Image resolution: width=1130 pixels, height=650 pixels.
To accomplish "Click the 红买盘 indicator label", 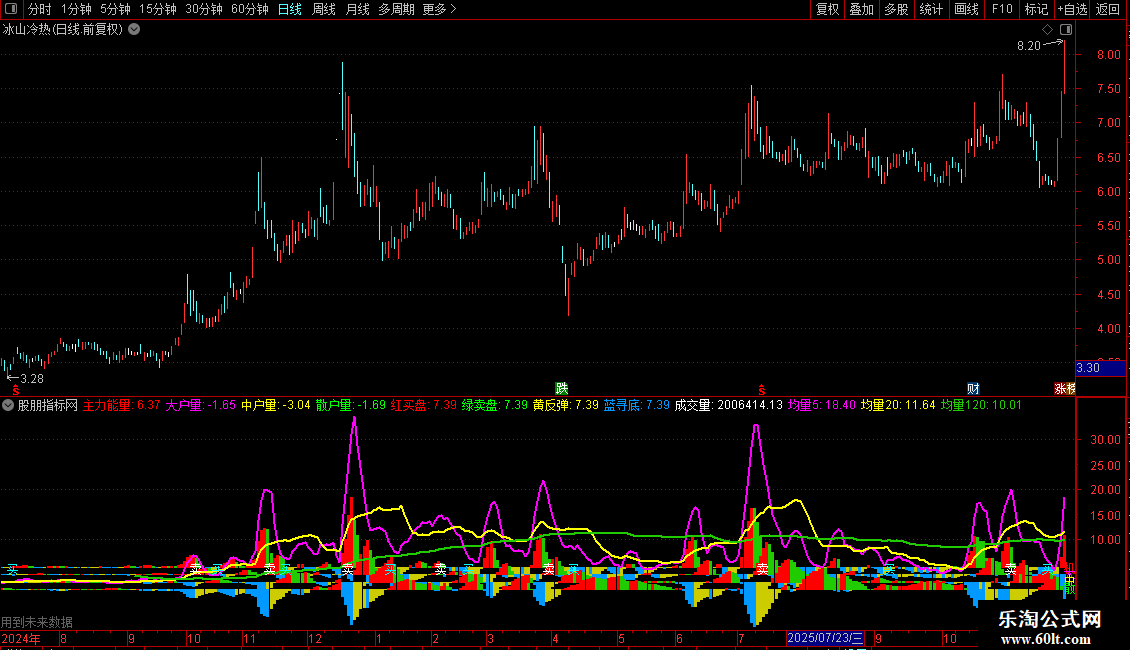I will tap(424, 405).
